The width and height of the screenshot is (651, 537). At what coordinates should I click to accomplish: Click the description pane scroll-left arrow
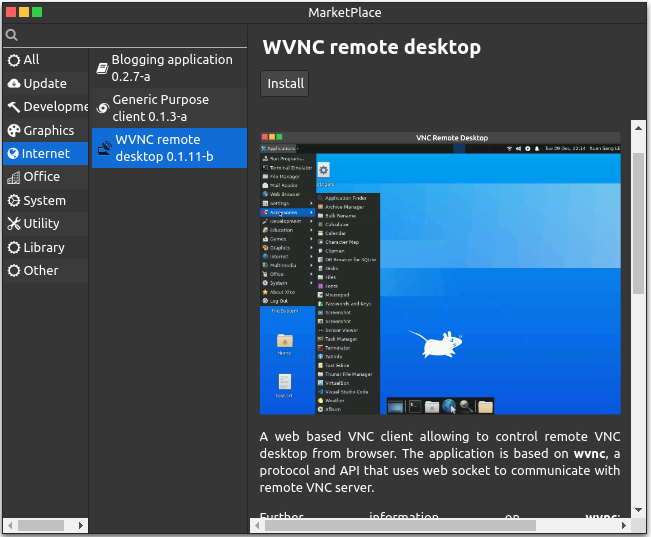[257, 525]
